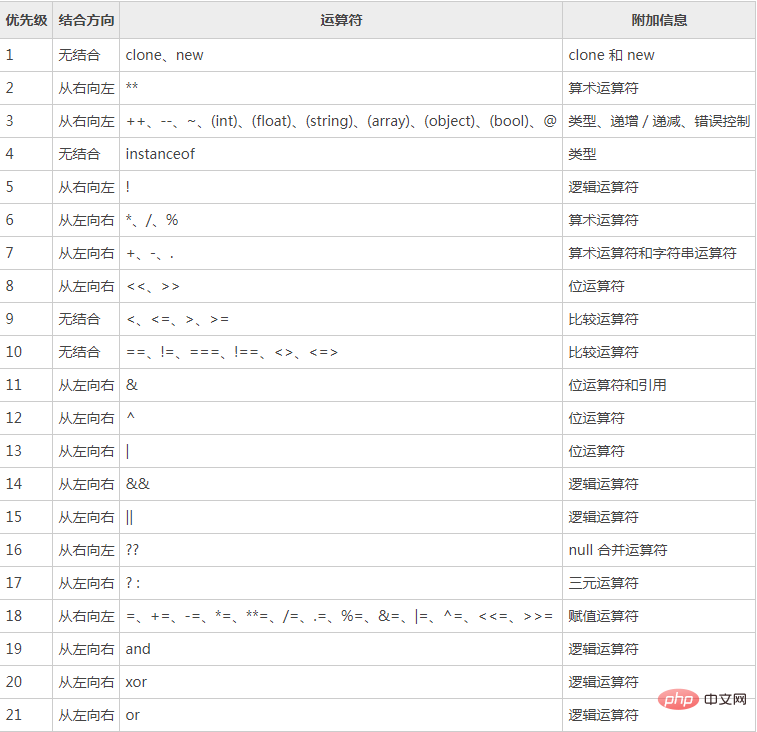The image size is (757, 732).
Task: Select the assignment operators '=、+=、-=' cell
Action: point(341,616)
